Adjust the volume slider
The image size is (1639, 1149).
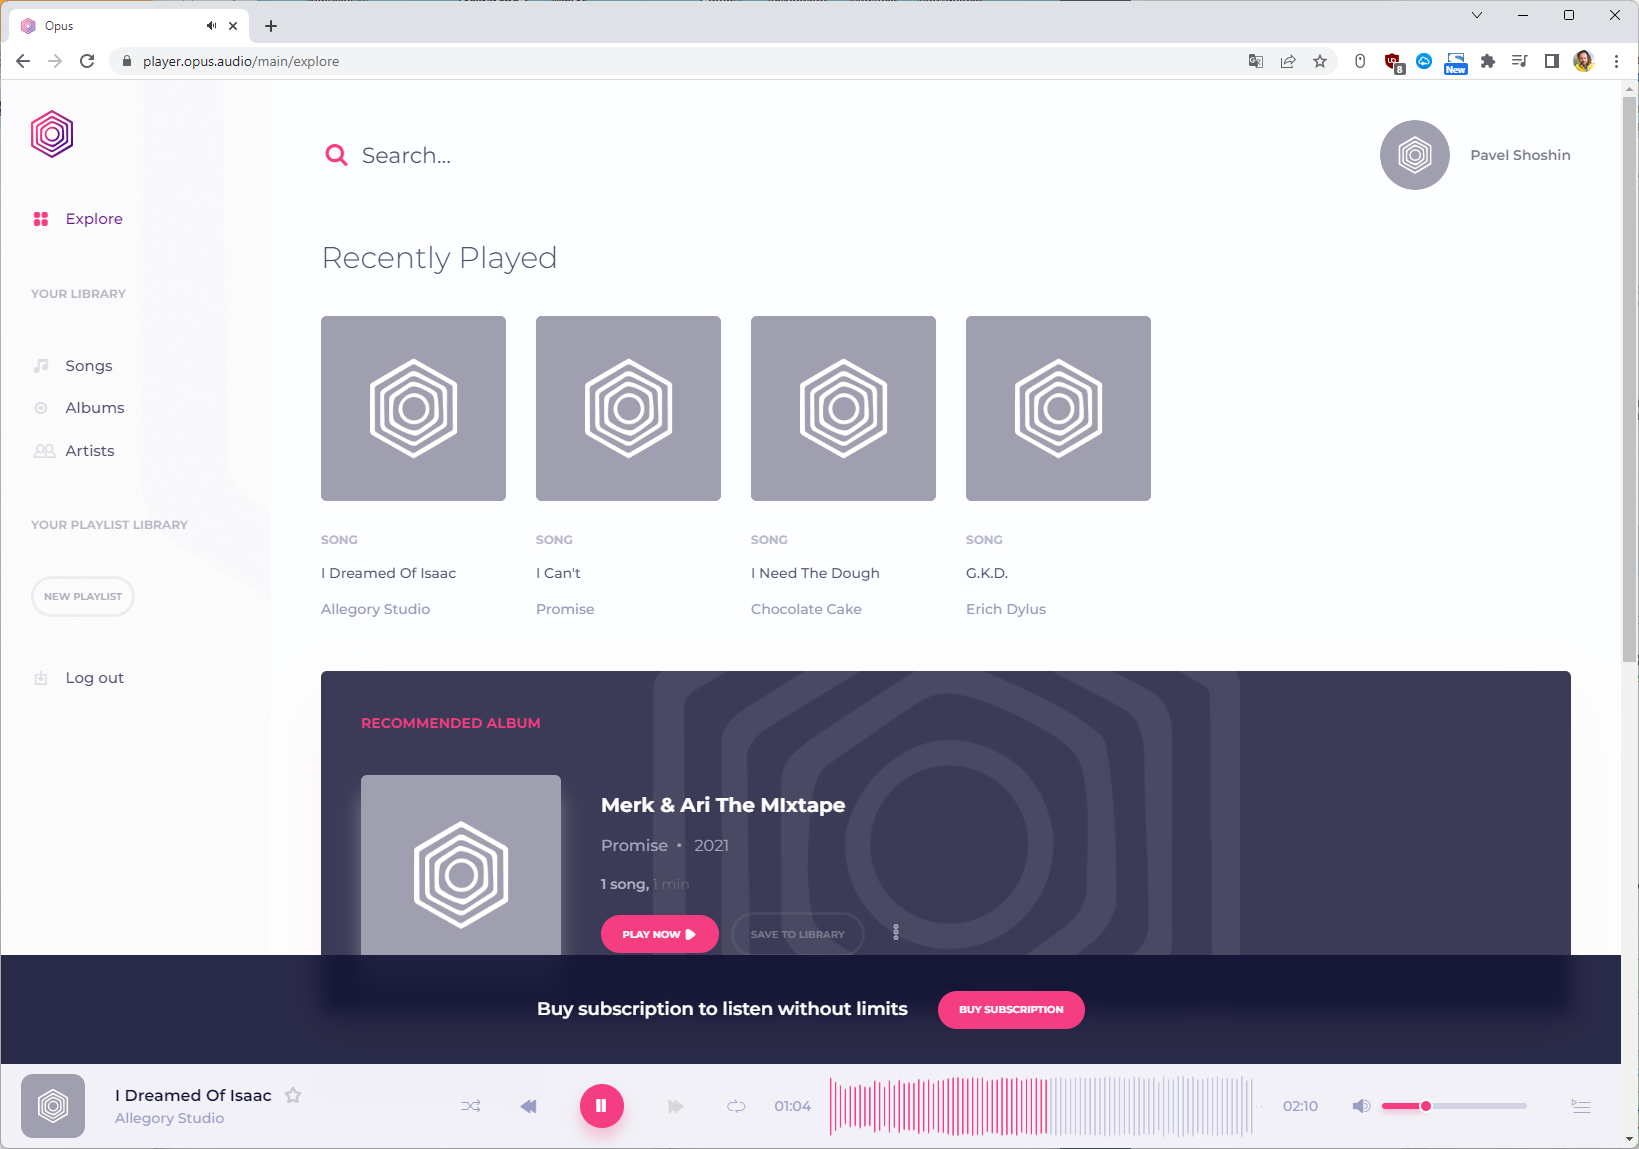point(1454,1106)
